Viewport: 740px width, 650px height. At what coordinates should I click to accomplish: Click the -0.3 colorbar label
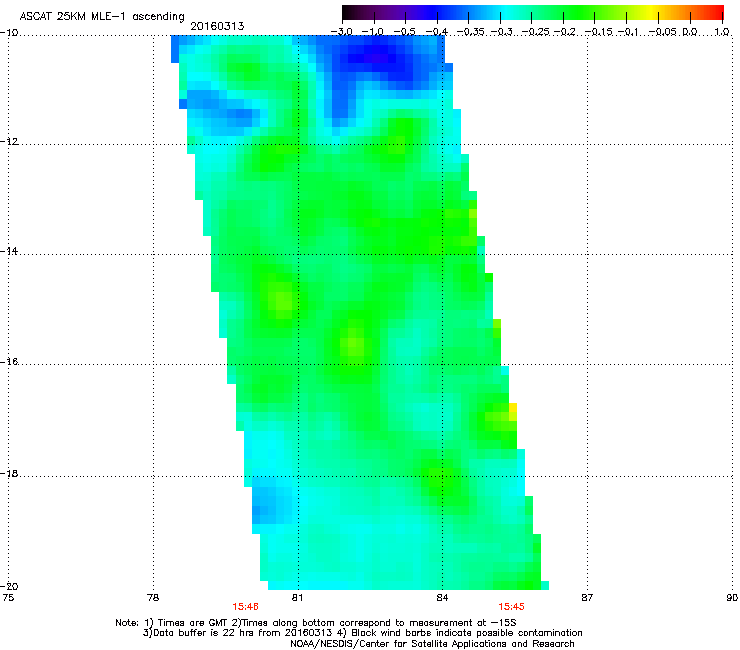[x=501, y=32]
